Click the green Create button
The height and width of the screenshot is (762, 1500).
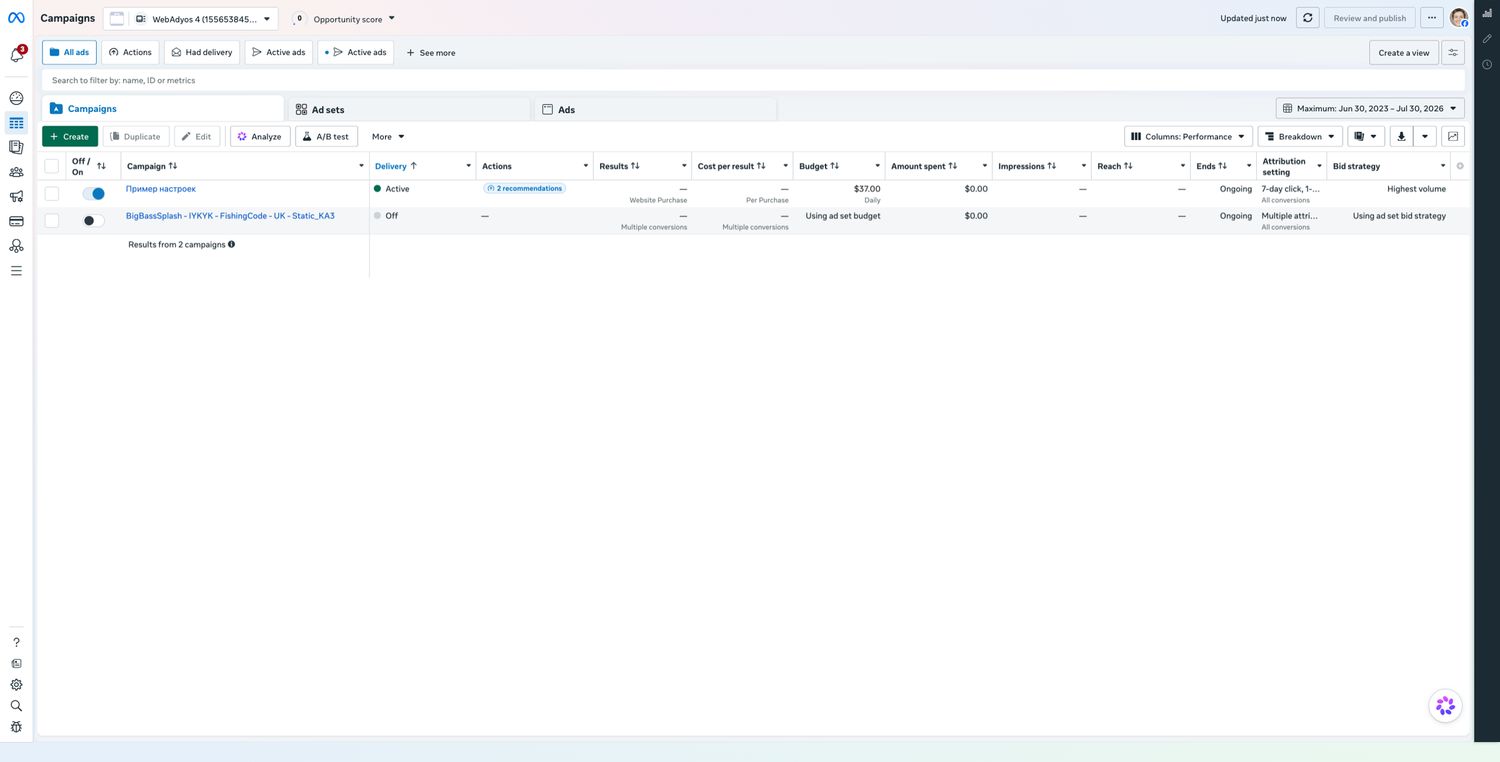tap(70, 136)
